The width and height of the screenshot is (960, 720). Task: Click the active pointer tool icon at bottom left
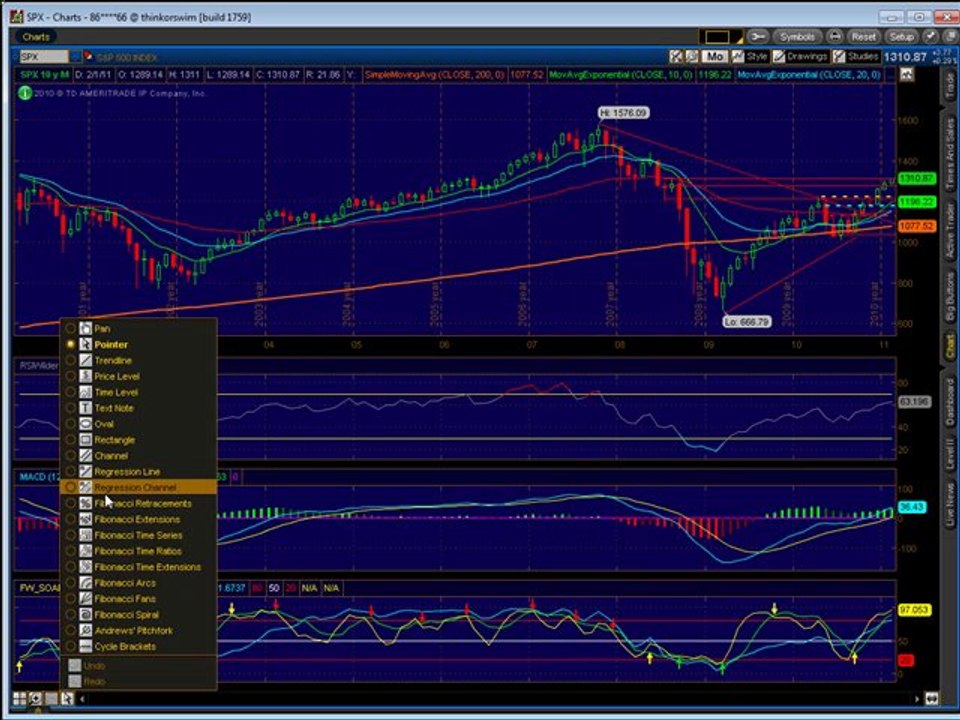tap(67, 699)
